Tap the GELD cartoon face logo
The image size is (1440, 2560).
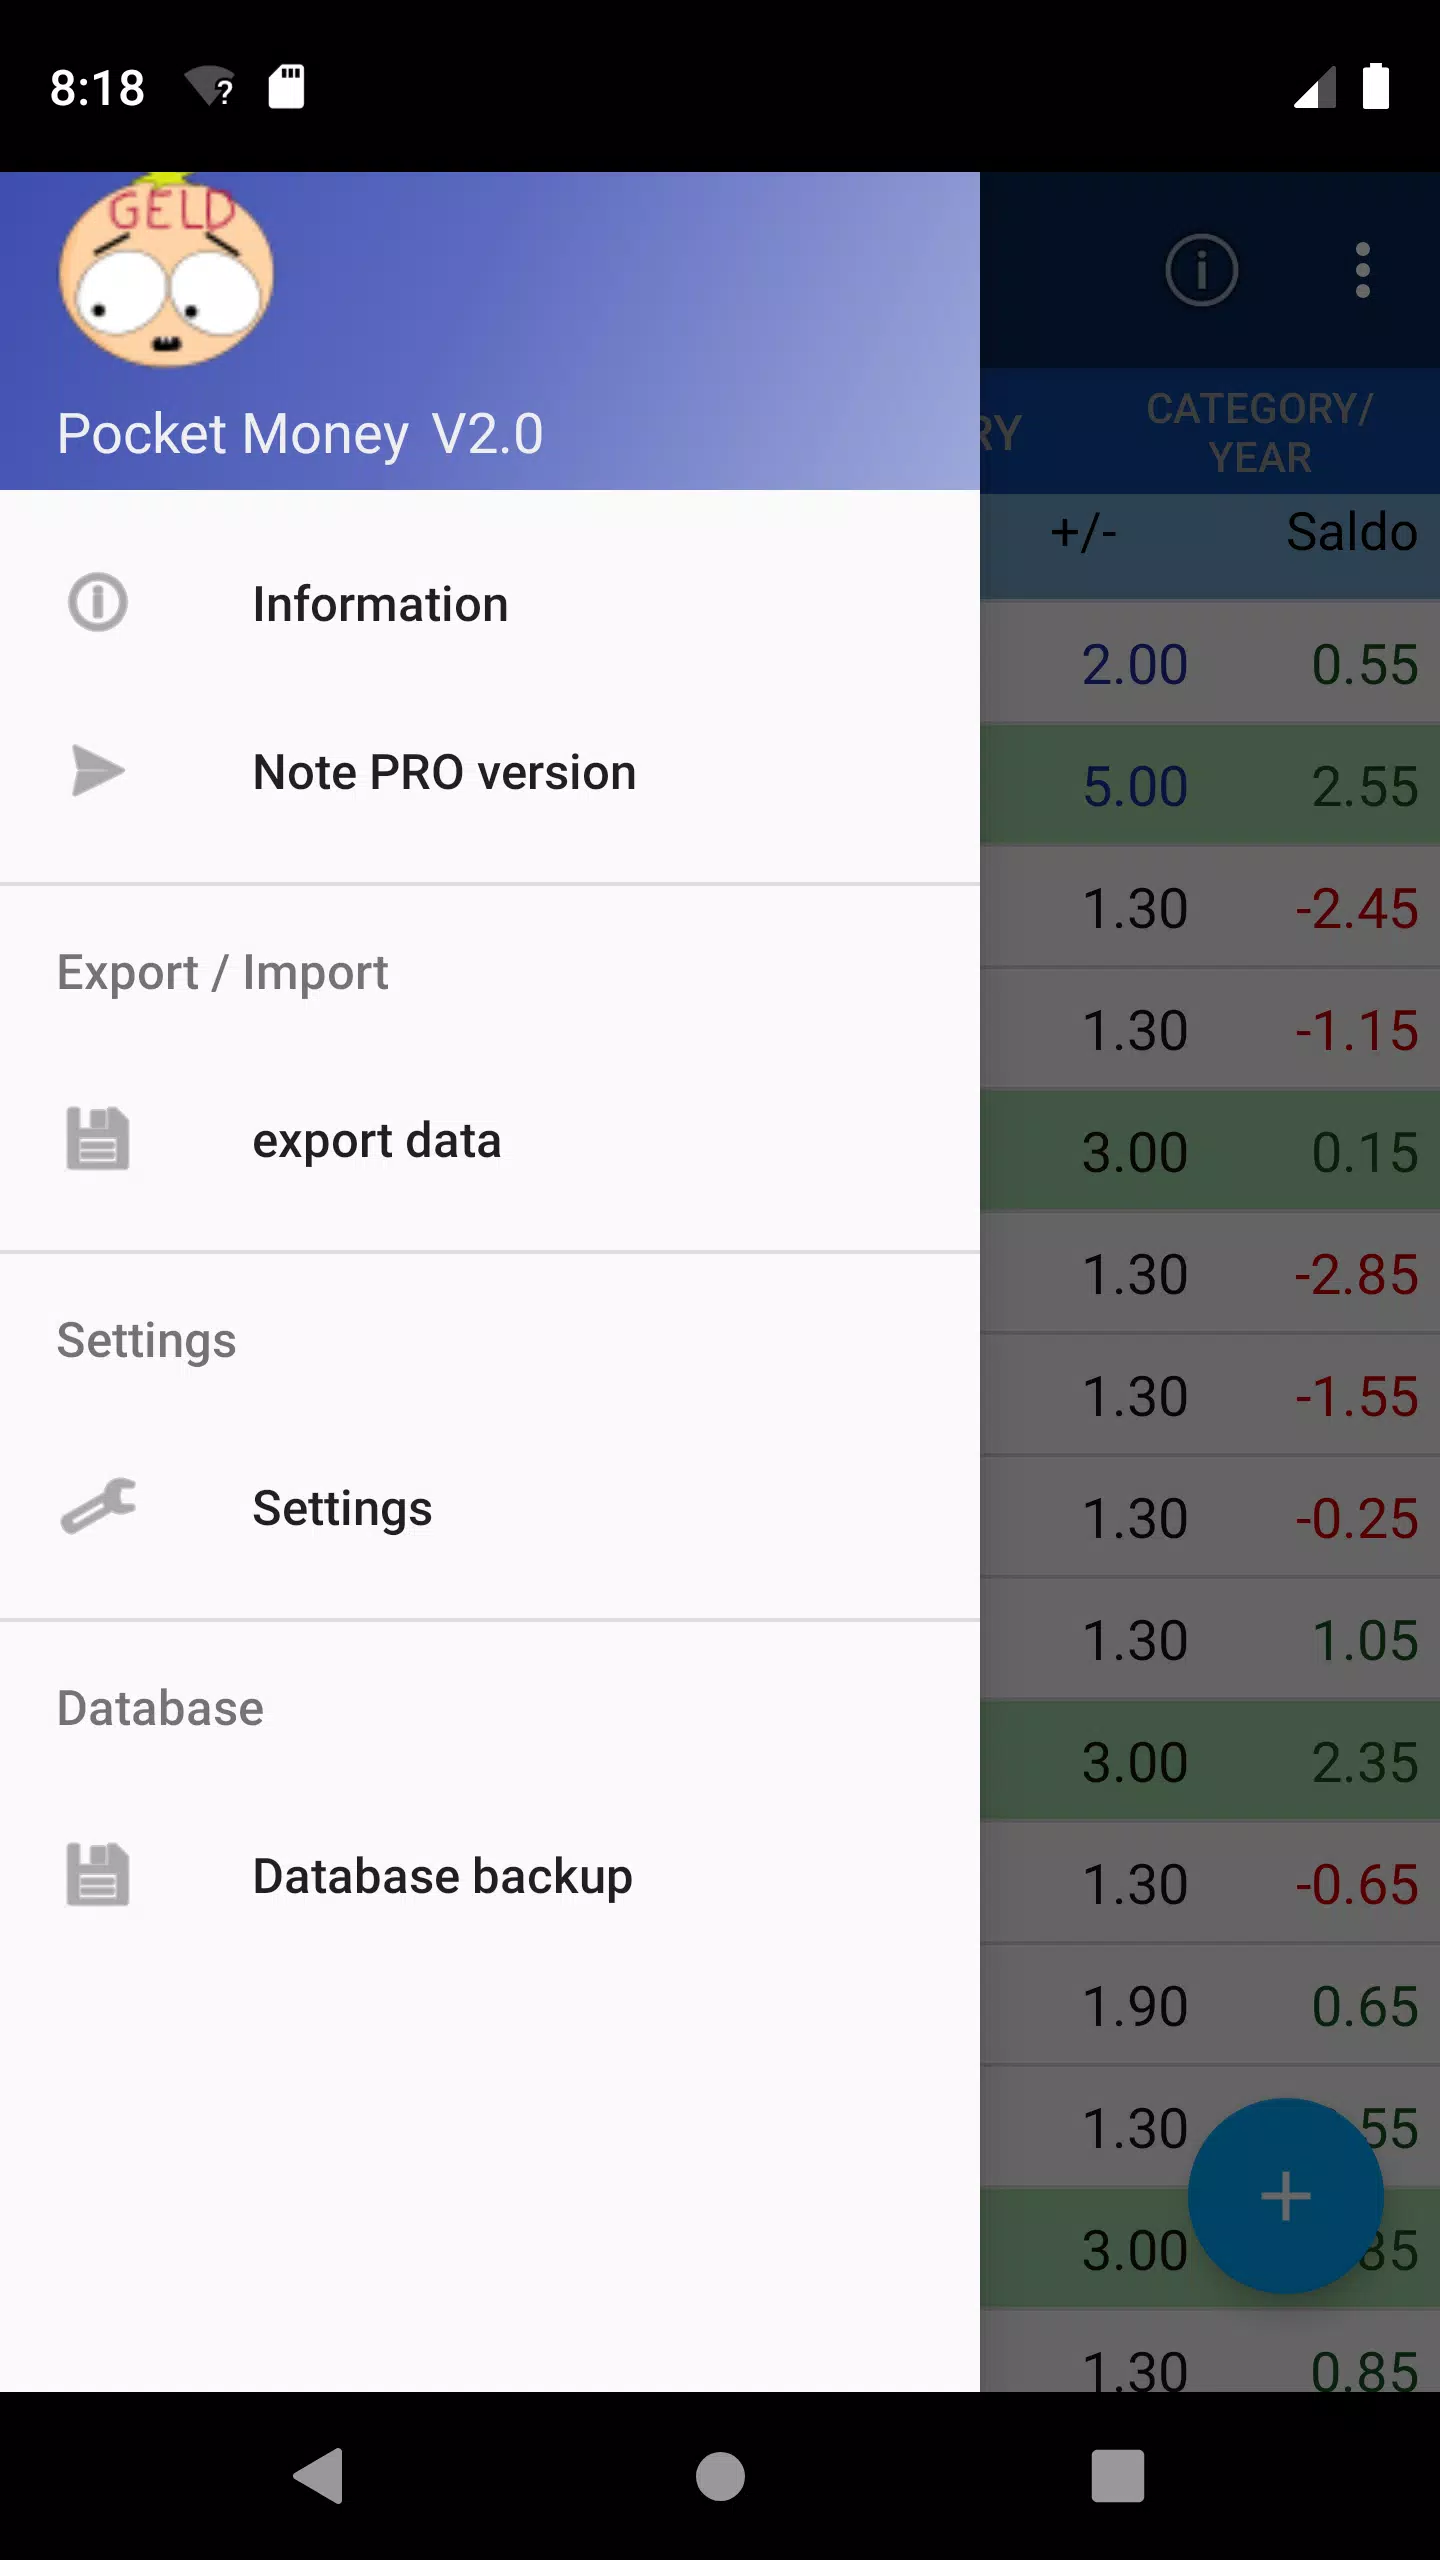(x=166, y=270)
